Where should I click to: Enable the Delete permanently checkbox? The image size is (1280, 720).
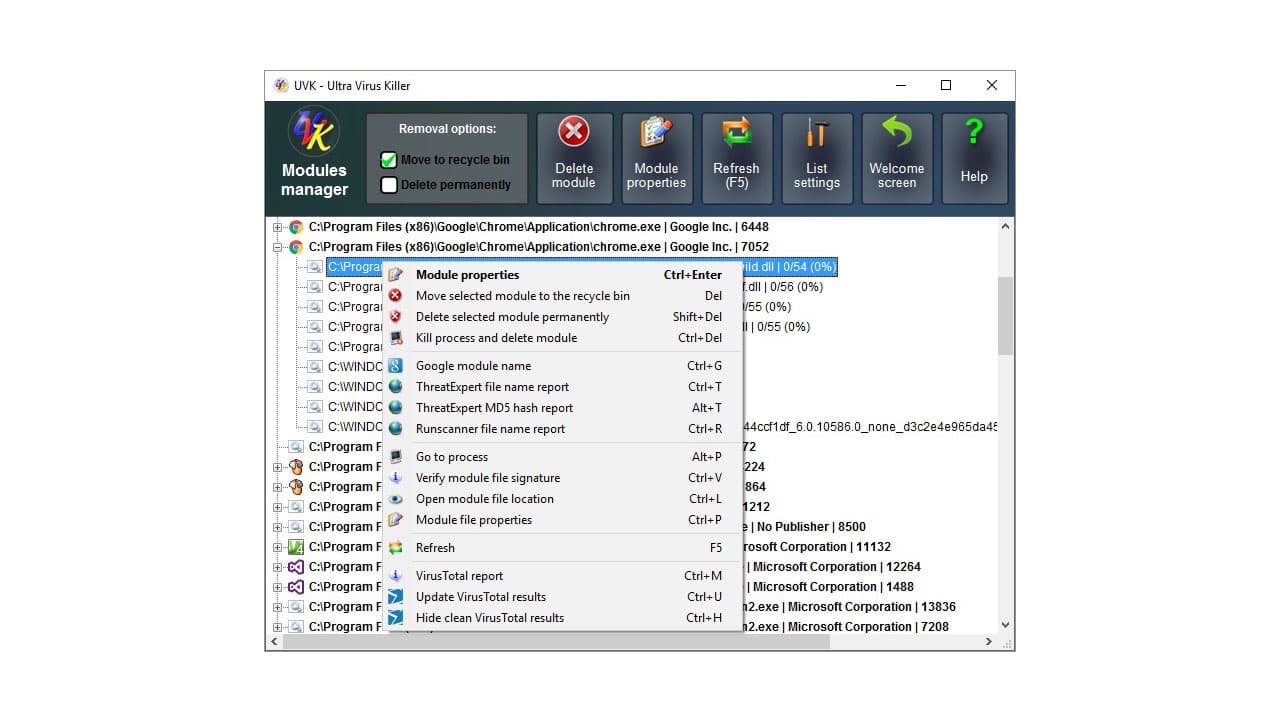tap(387, 184)
